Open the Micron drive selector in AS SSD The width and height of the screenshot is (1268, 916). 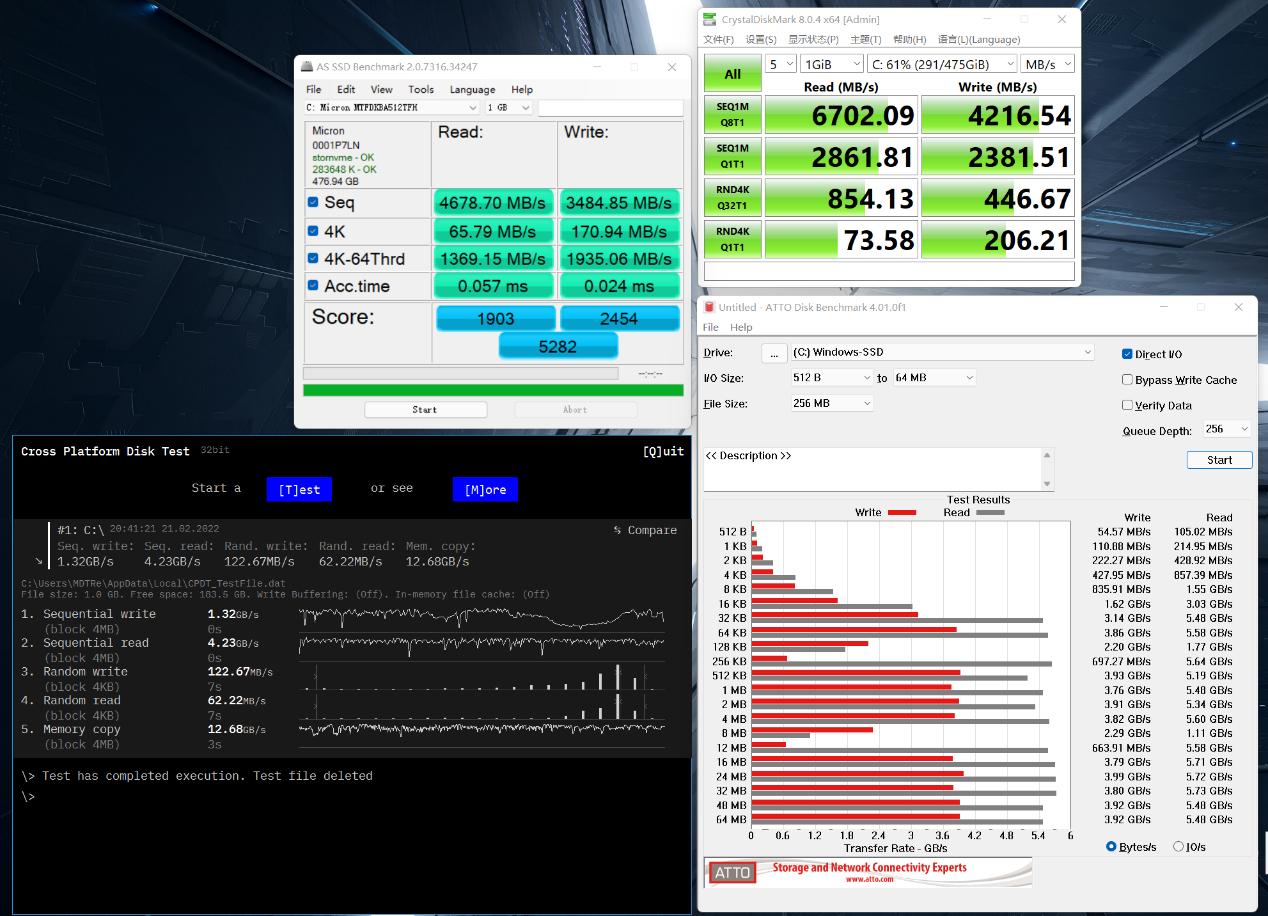pyautogui.click(x=392, y=108)
